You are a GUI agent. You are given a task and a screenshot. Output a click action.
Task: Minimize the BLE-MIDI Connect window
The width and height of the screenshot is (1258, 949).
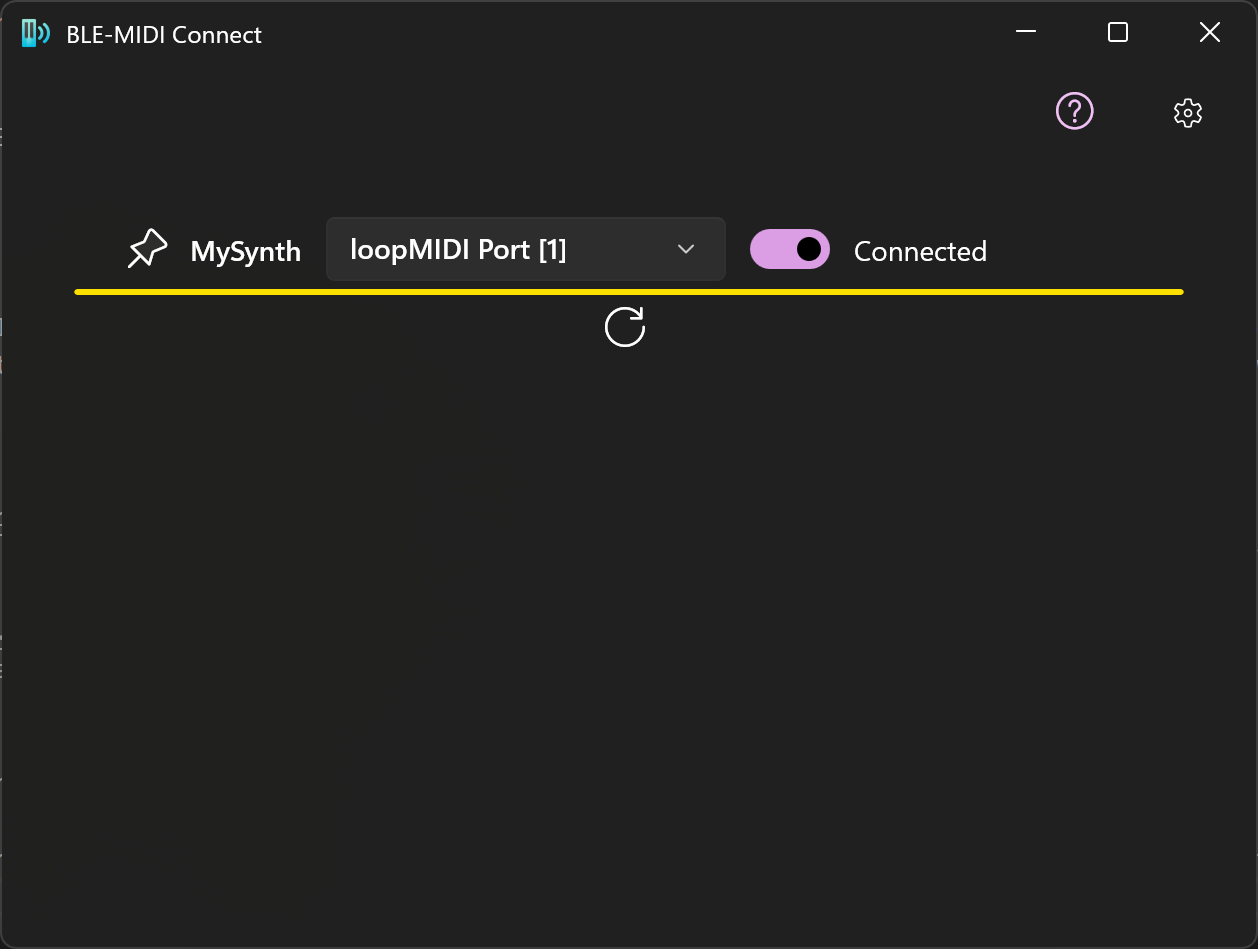point(1026,32)
